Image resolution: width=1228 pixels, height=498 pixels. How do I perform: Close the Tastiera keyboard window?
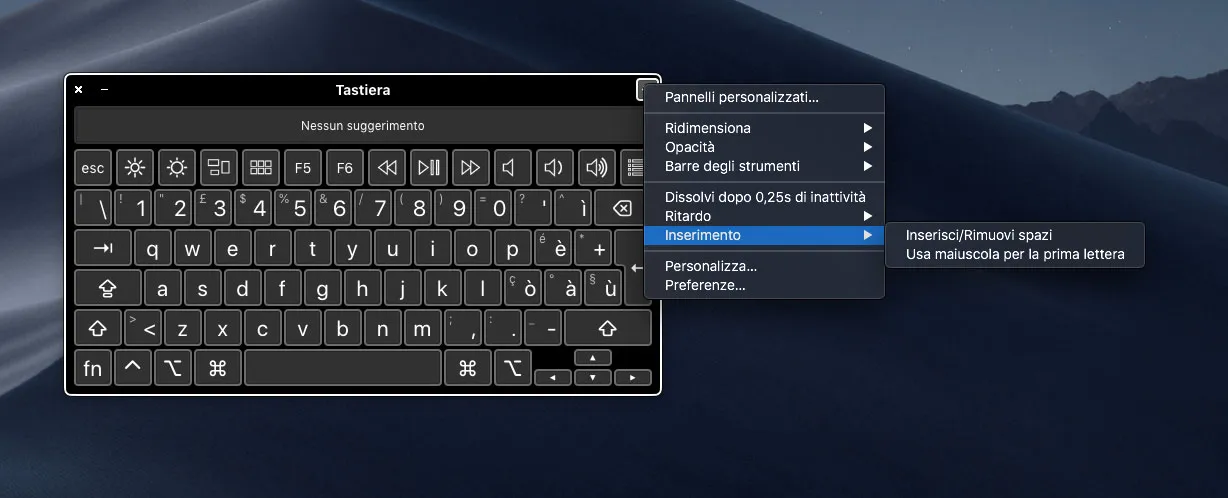[79, 90]
